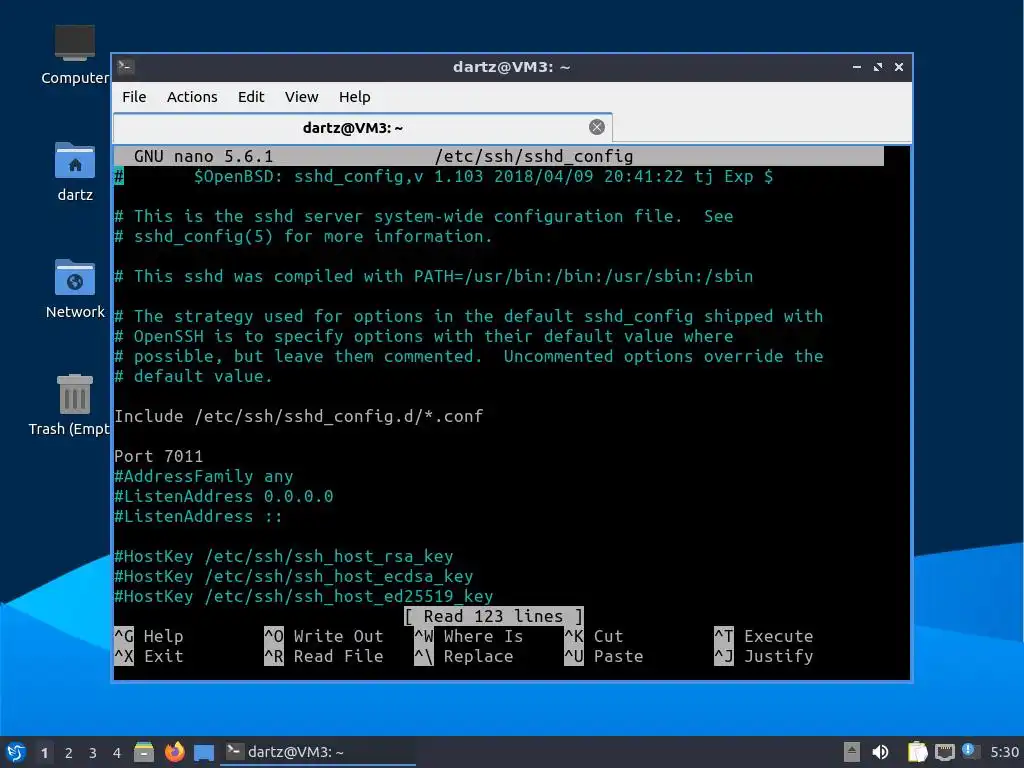
Task: Click the /etc/ssh/sshd_config filename in header
Action: click(x=534, y=156)
